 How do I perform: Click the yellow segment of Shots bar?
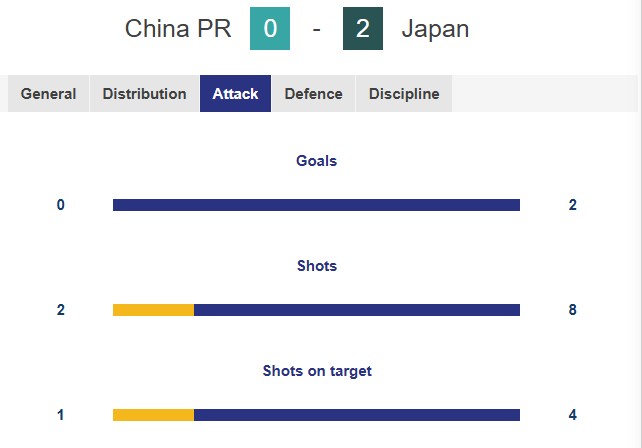pyautogui.click(x=153, y=310)
